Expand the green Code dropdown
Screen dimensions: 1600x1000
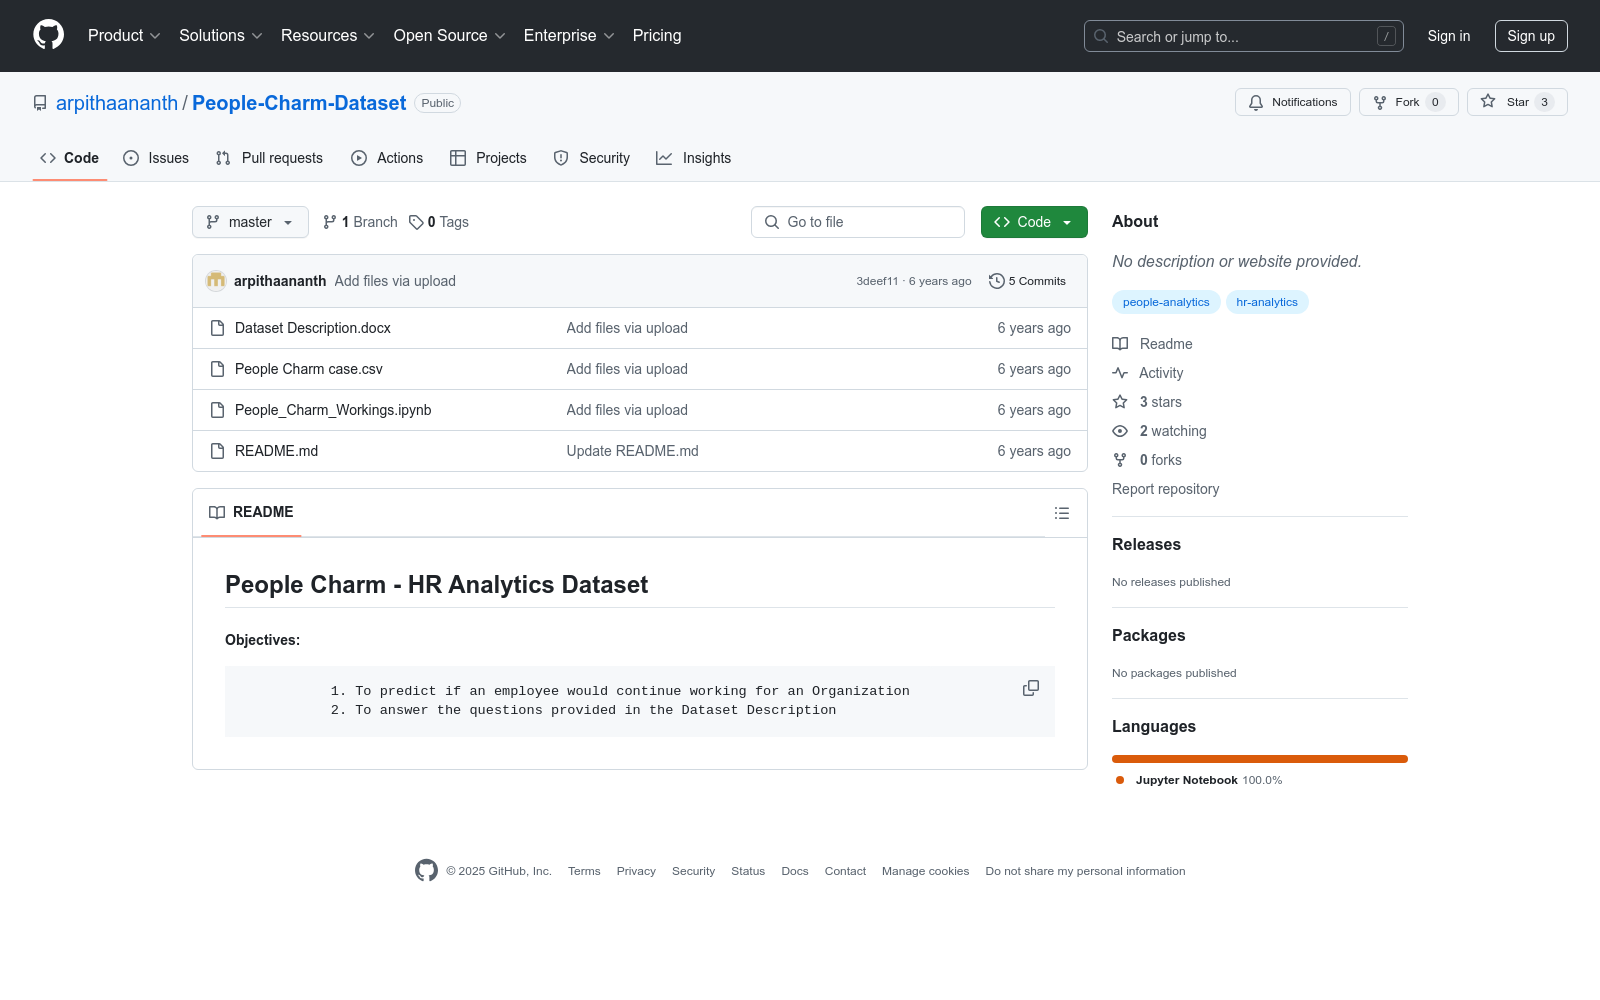pyautogui.click(x=1034, y=222)
